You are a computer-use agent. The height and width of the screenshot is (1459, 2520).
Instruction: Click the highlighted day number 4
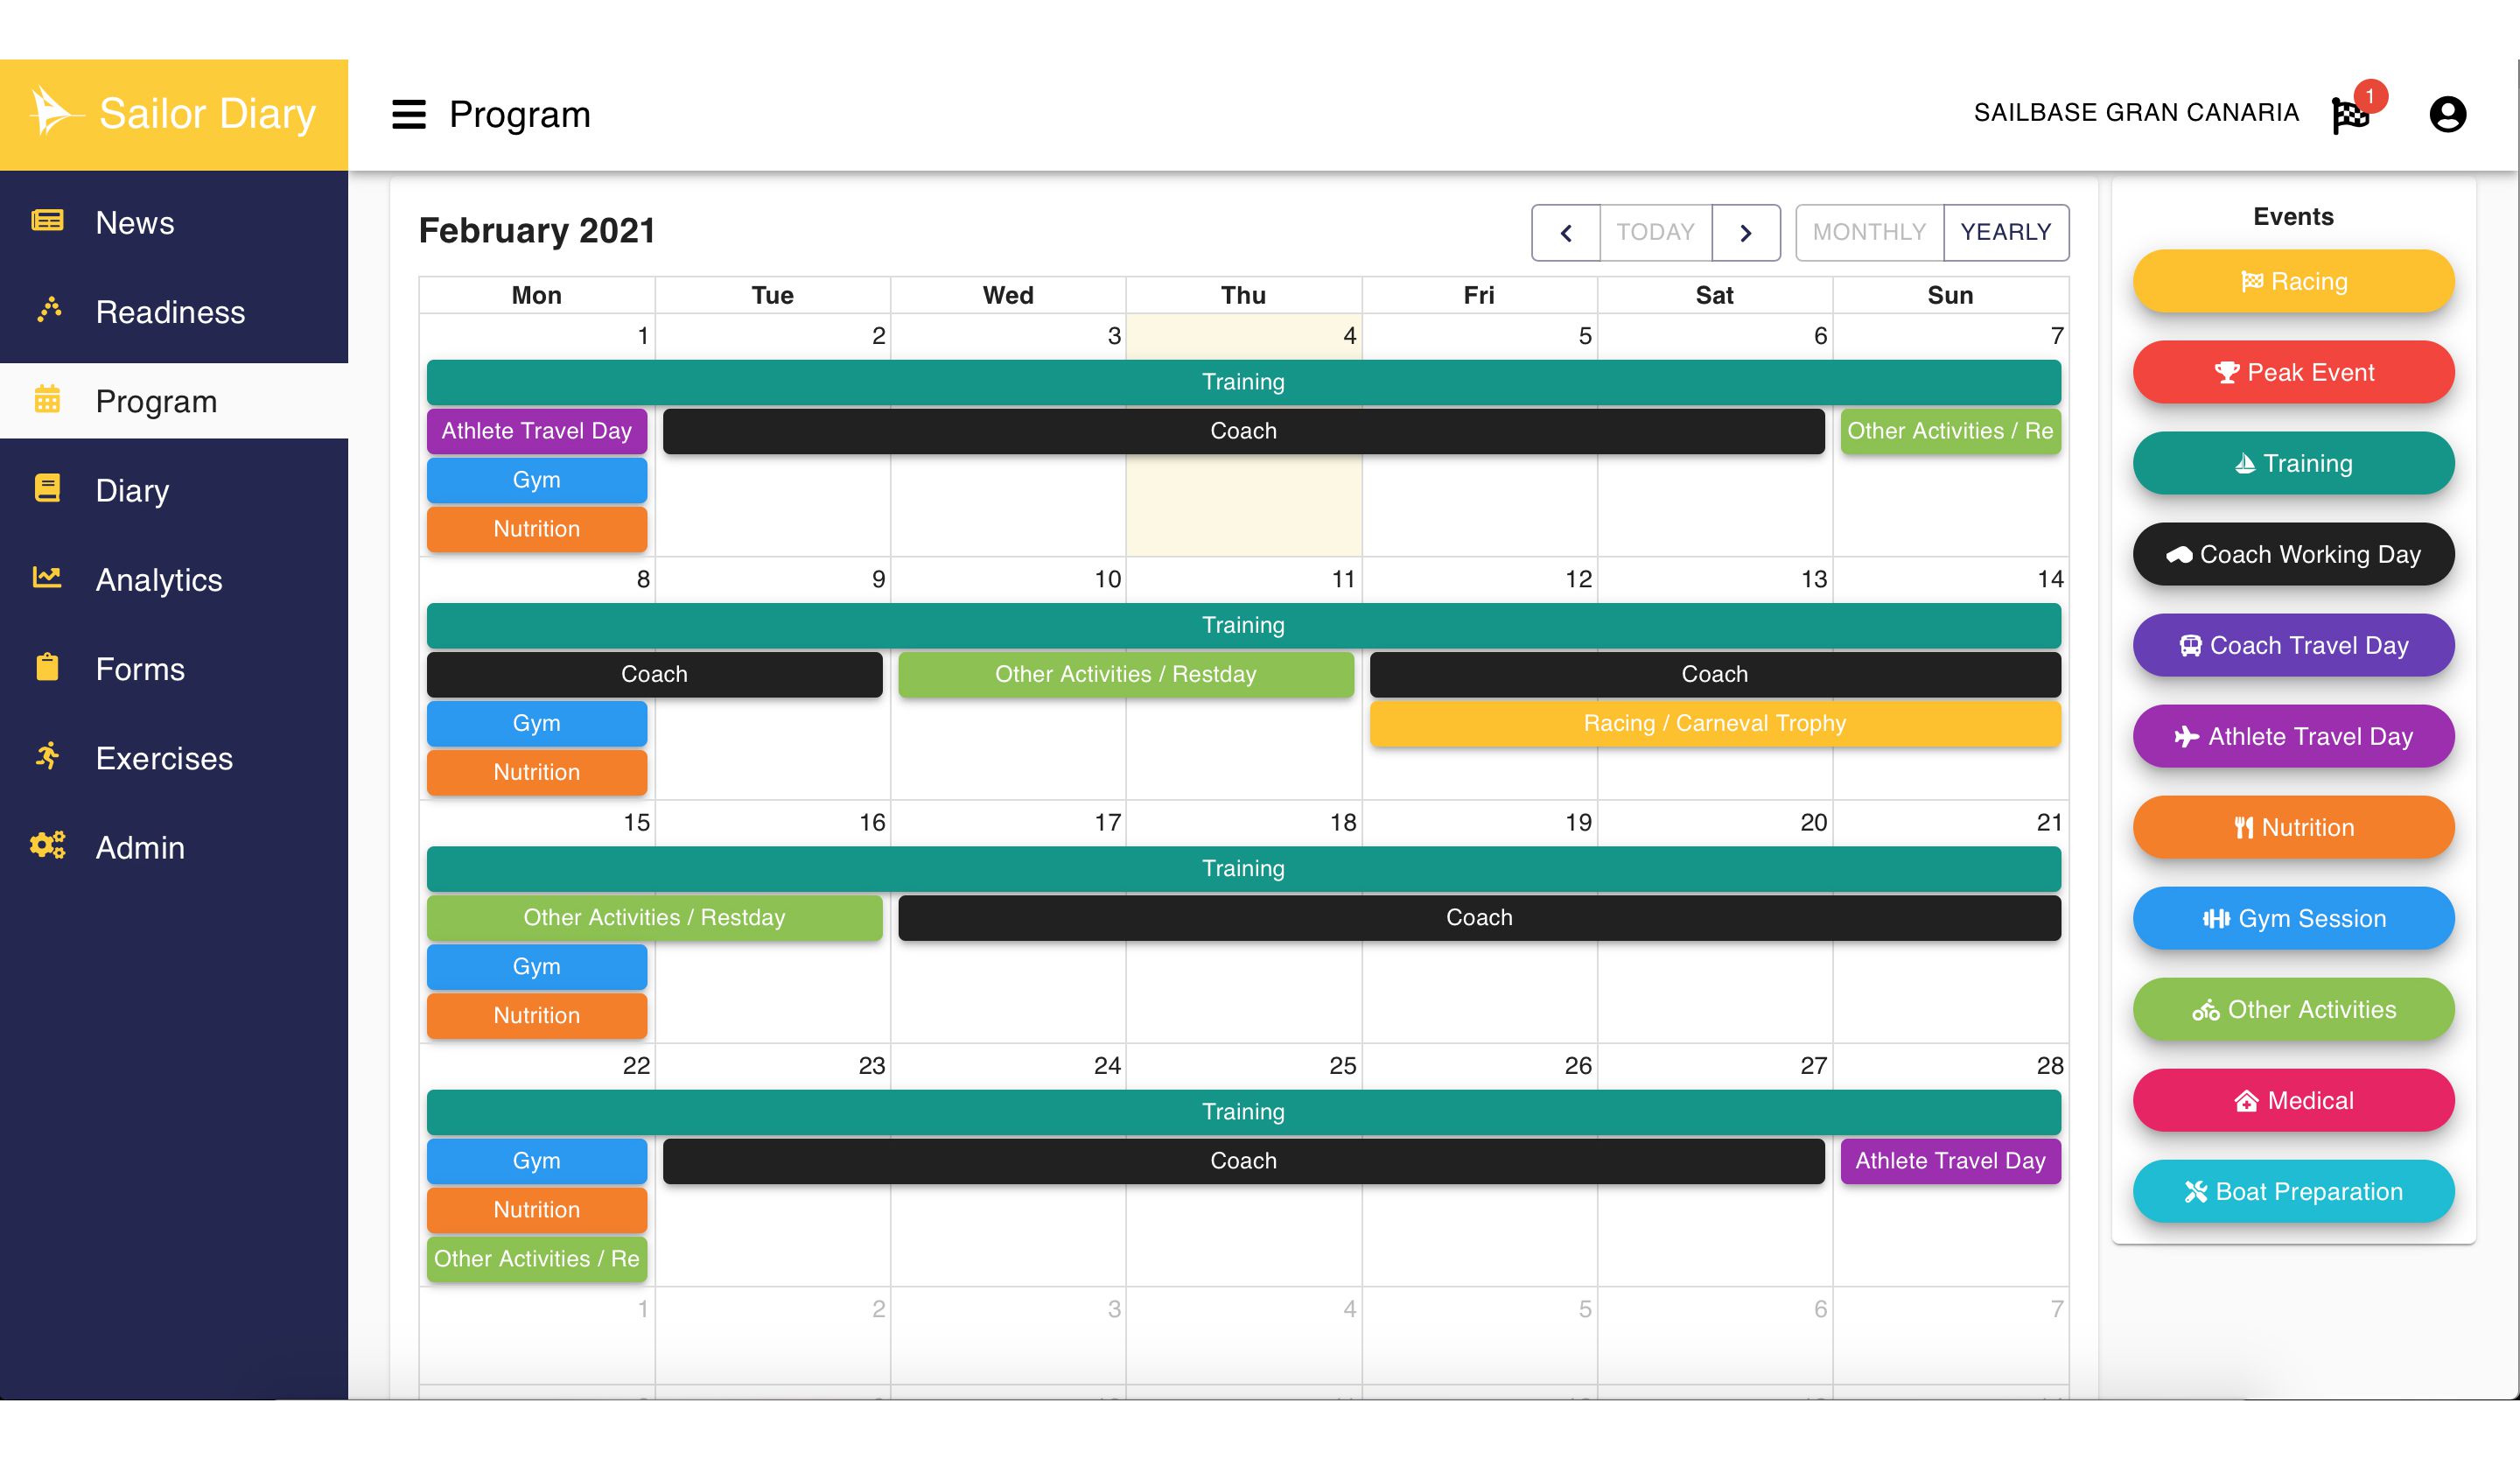pos(1349,336)
